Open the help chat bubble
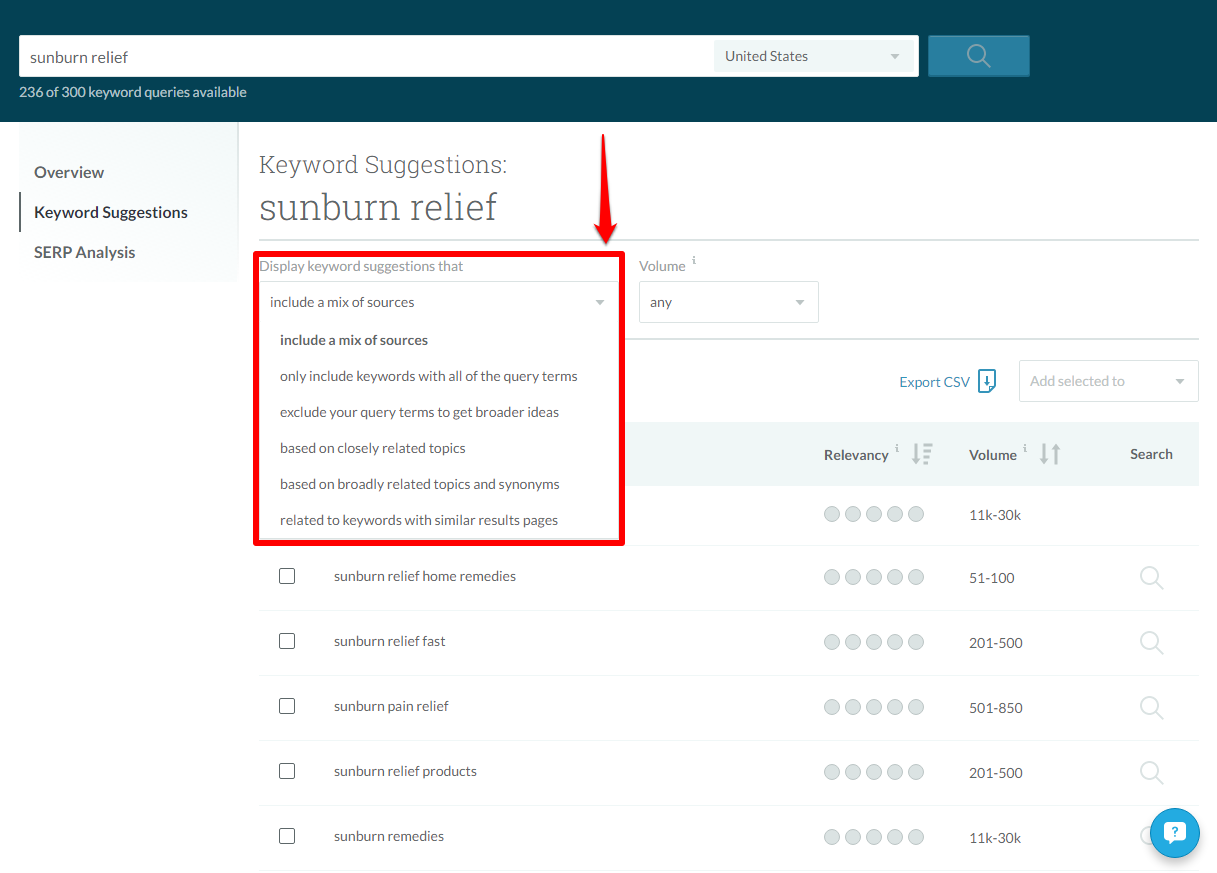The image size is (1217, 873). 1174,833
